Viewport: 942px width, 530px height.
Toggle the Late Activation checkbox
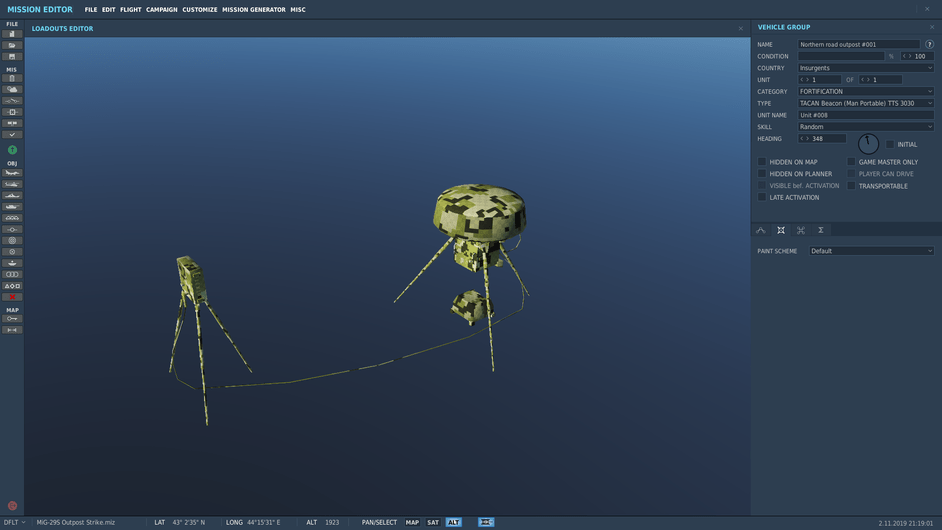pyautogui.click(x=762, y=198)
